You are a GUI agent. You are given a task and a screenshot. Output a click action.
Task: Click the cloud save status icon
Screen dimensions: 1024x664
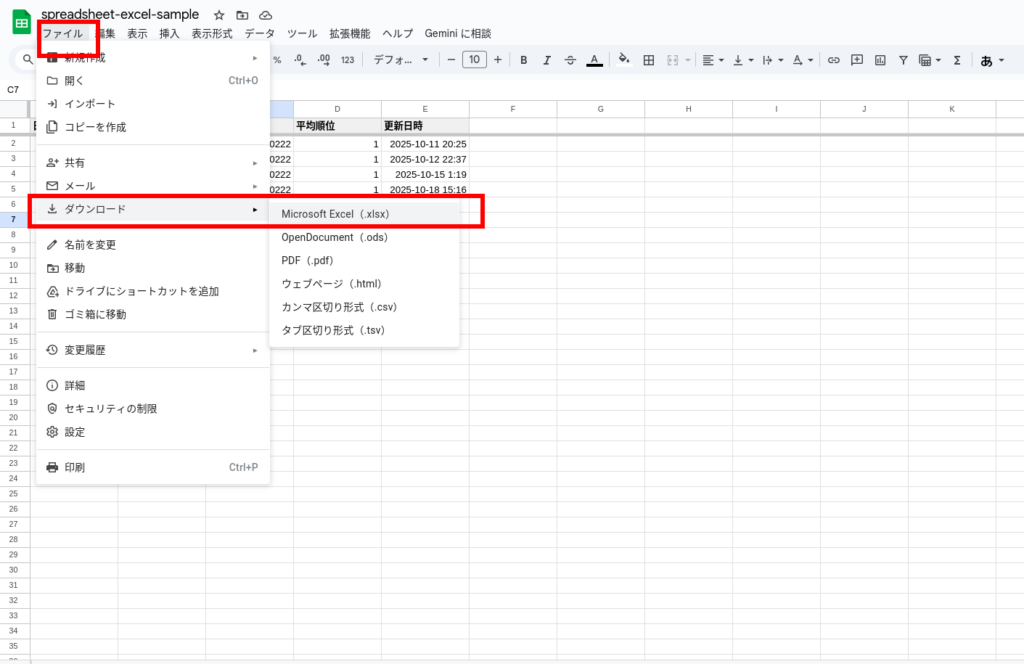pos(265,14)
